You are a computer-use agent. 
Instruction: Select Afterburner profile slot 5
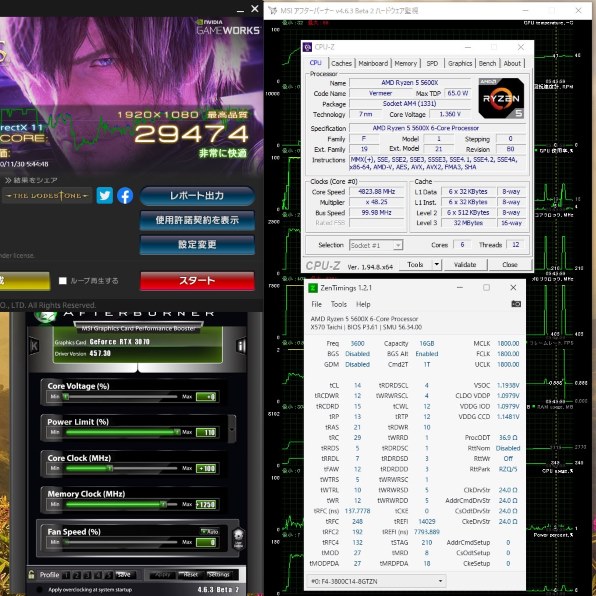point(108,575)
